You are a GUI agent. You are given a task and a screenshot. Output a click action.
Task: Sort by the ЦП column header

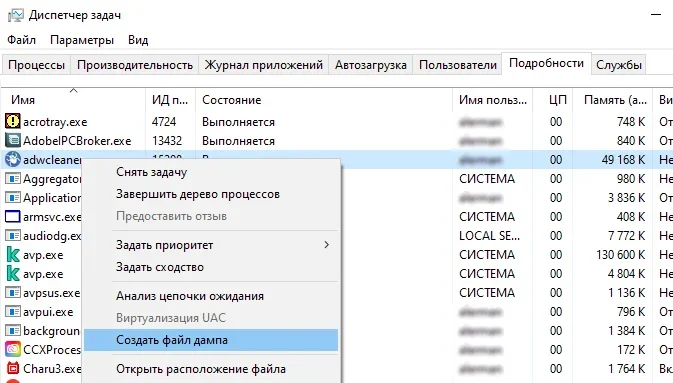(x=552, y=100)
